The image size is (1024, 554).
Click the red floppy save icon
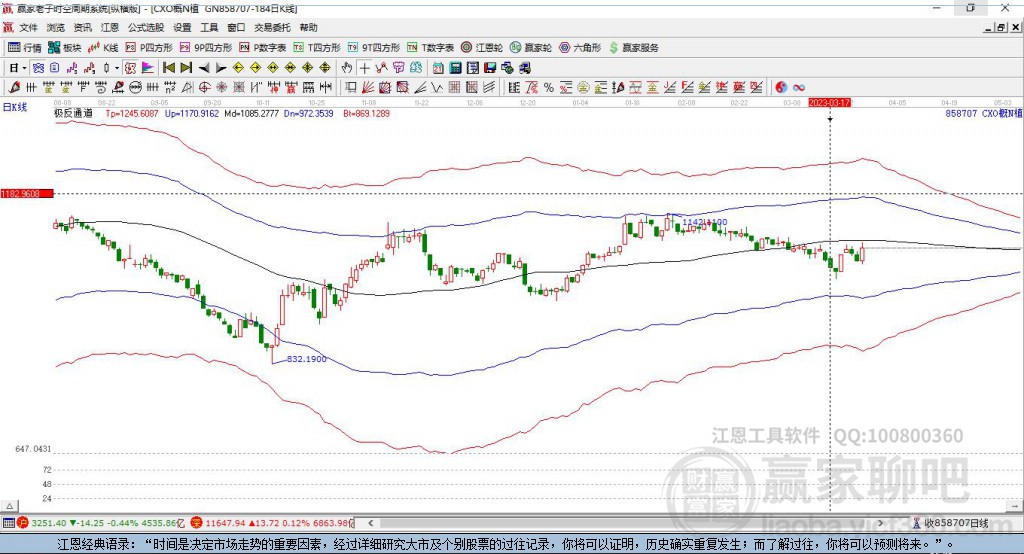click(x=490, y=68)
